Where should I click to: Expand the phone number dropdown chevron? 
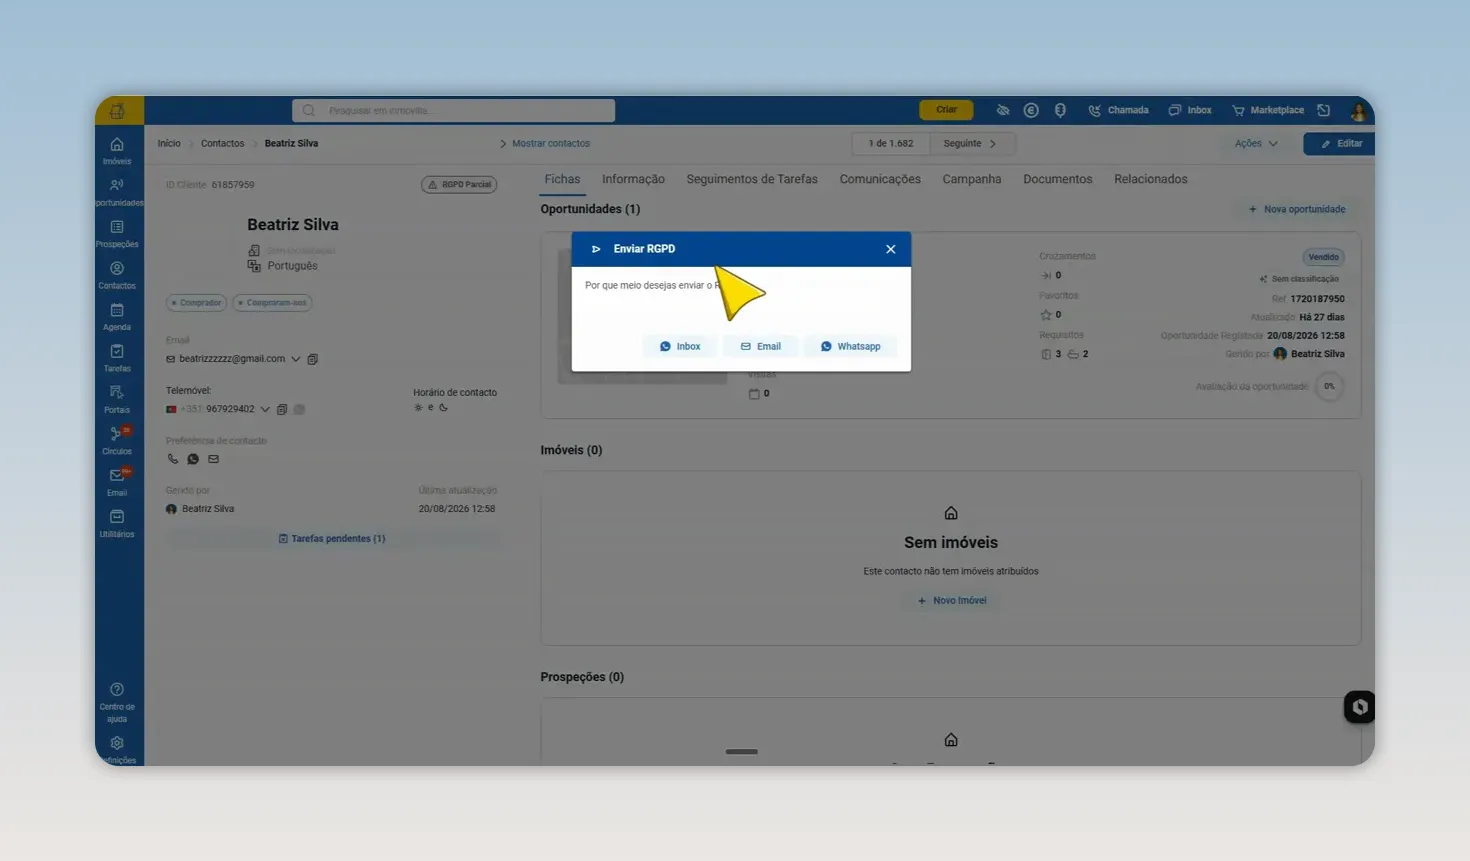265,409
